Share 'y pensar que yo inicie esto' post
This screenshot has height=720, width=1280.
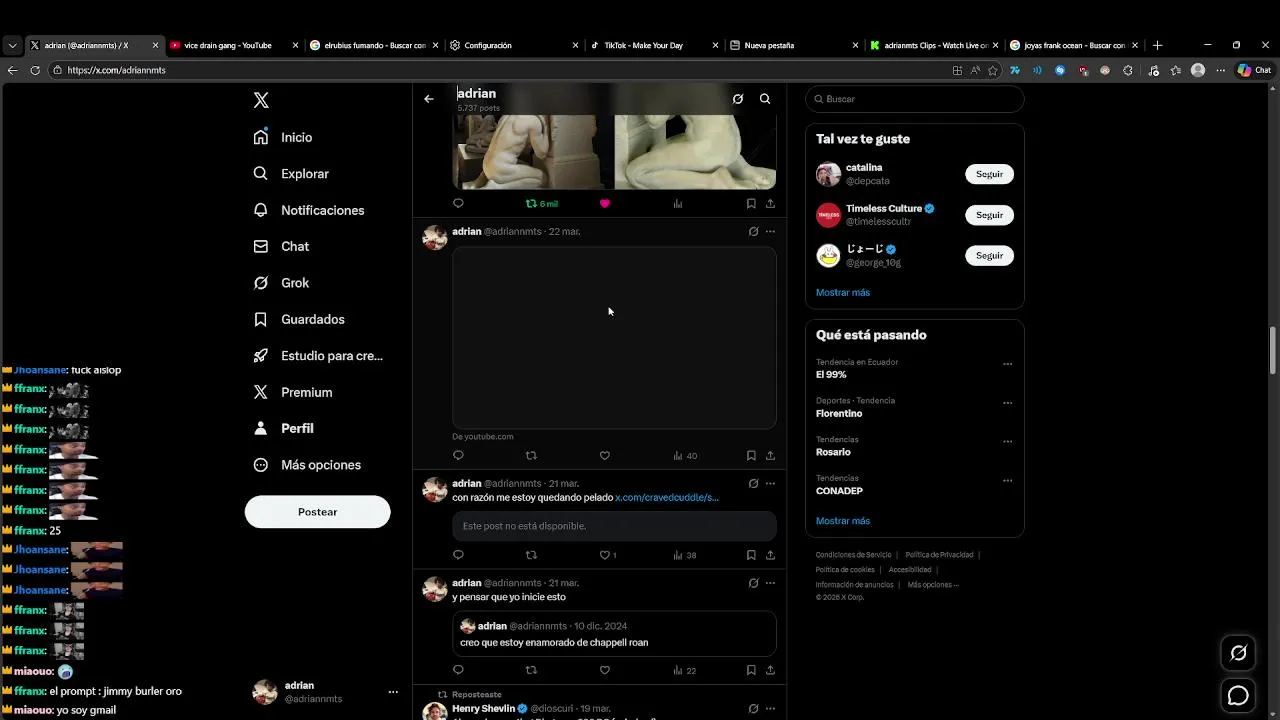[770, 670]
